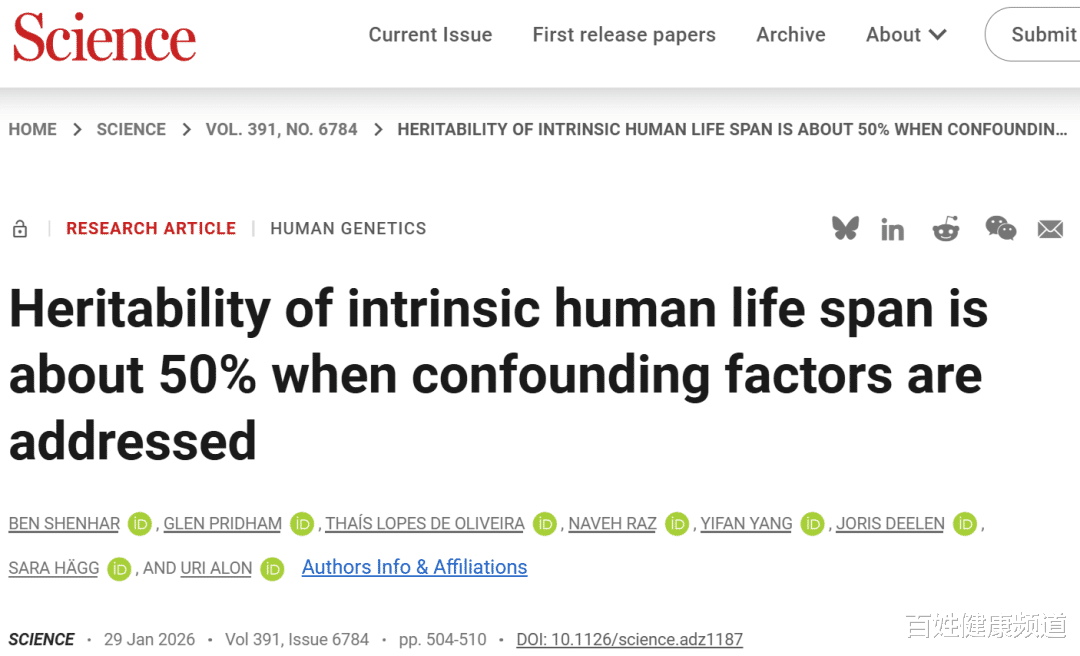Viewport: 1080px width, 656px height.
Task: Email this article using envelope icon
Action: [1050, 230]
